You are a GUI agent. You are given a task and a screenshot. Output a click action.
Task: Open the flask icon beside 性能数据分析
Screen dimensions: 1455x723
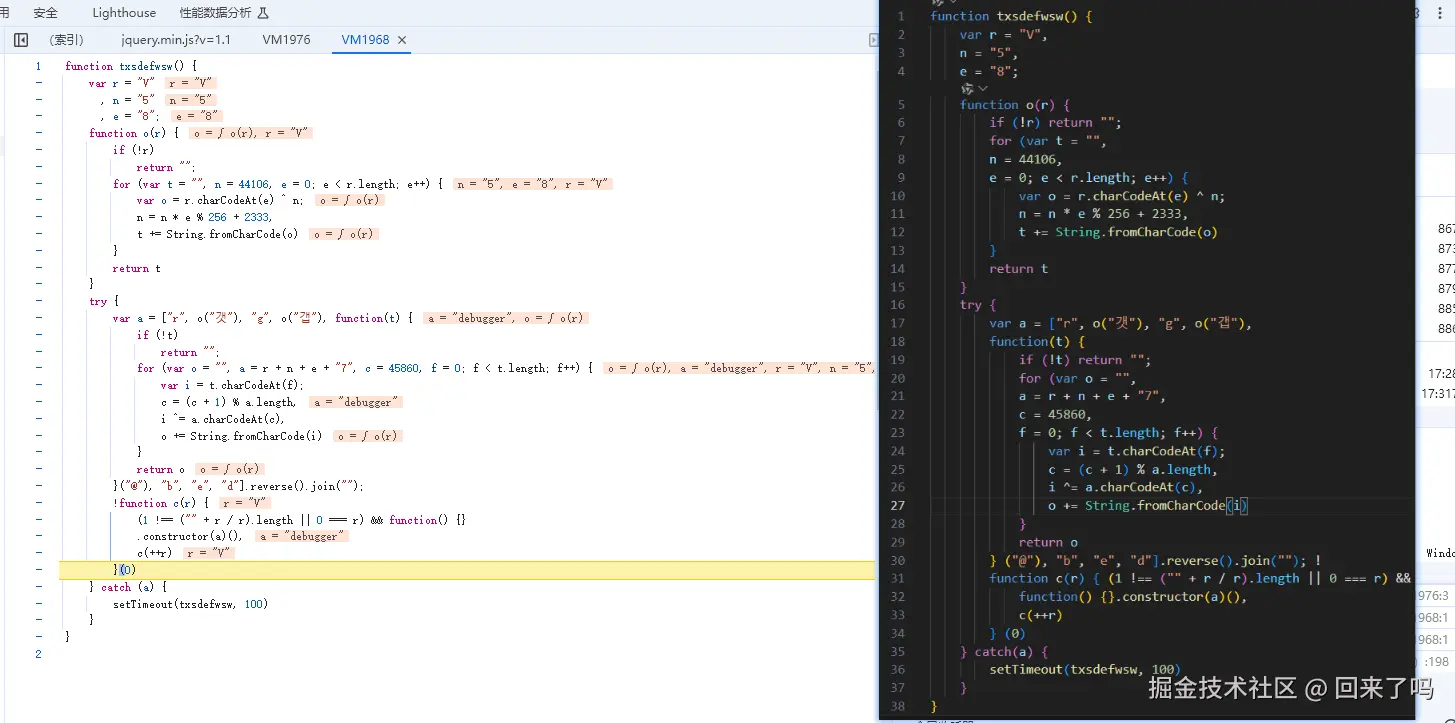tap(263, 13)
